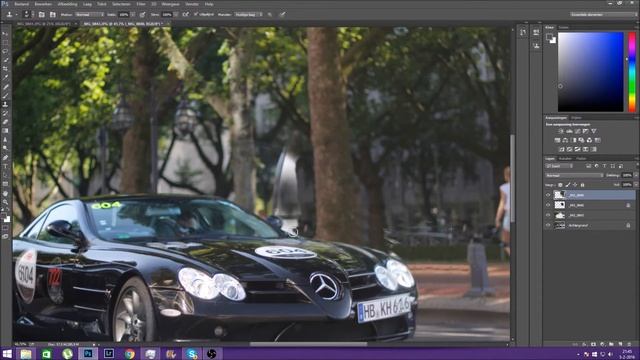Screen dimensions: 640x360
Task: Open the layer Vul slider arrow
Action: (x=636, y=185)
